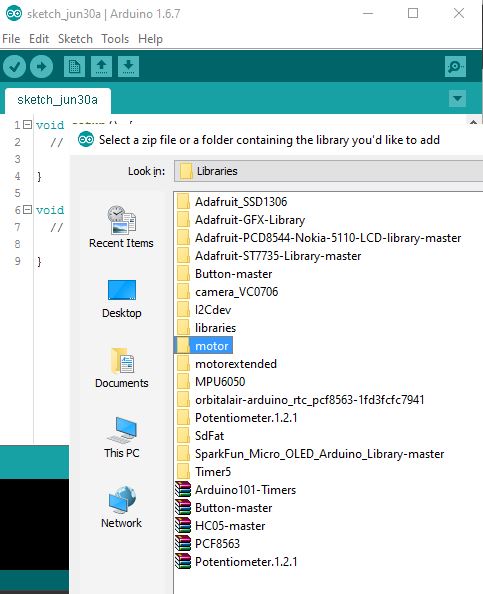Click line number 5 in editor gutter
The height and width of the screenshot is (594, 483).
[17, 193]
